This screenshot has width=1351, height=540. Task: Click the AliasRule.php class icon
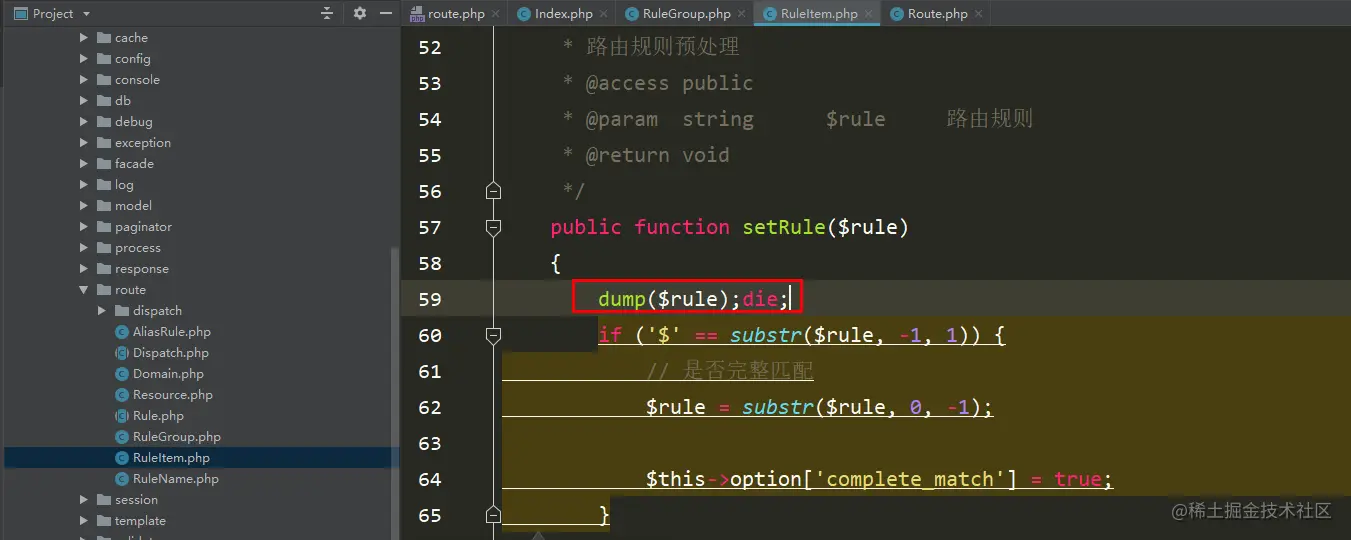pos(123,332)
